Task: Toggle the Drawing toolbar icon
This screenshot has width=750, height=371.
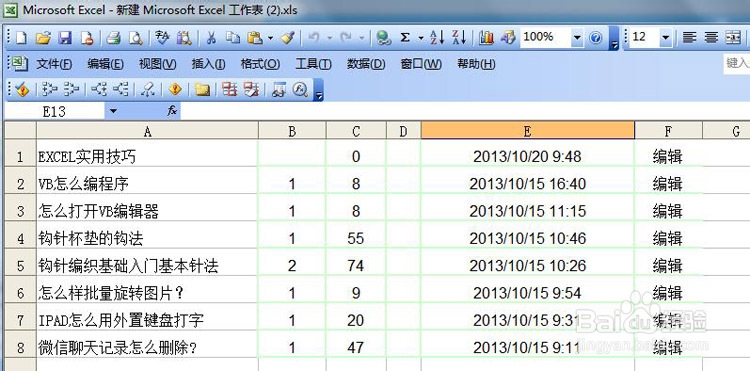Action: point(508,38)
